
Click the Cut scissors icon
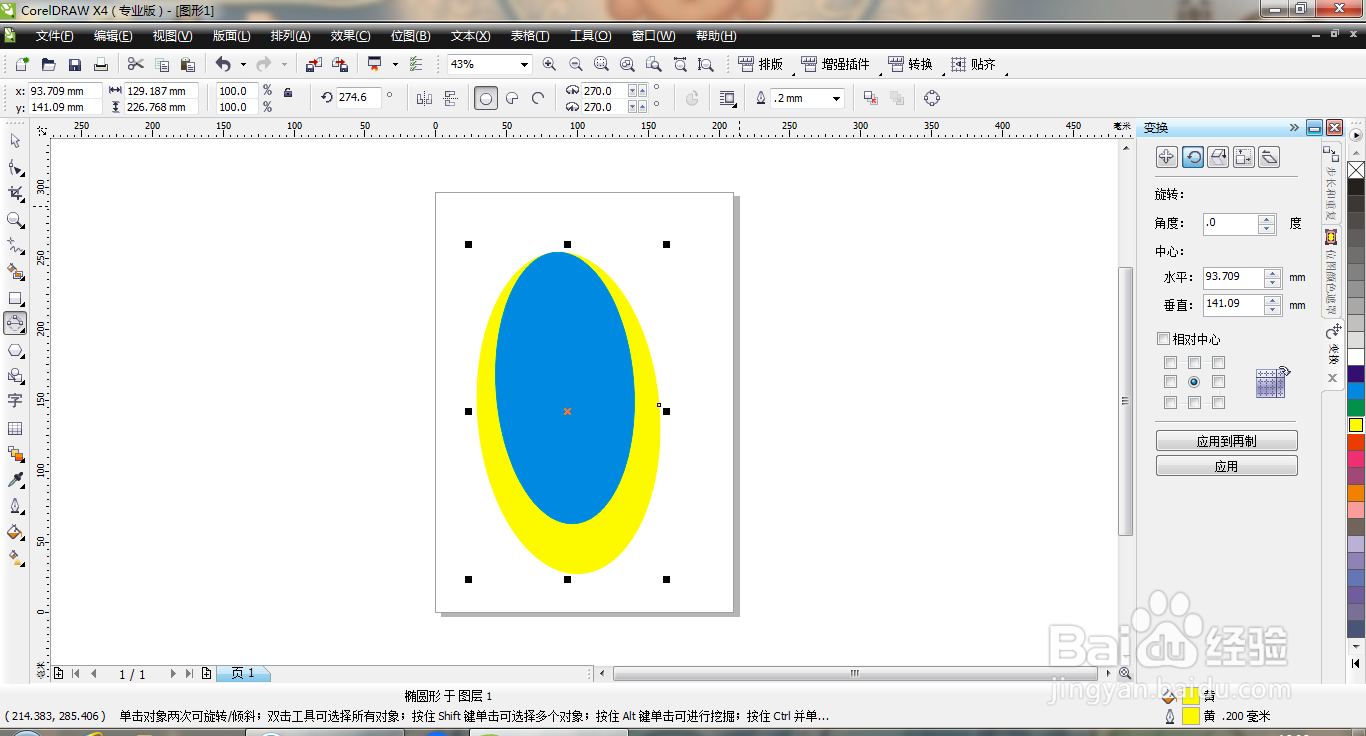coord(136,64)
